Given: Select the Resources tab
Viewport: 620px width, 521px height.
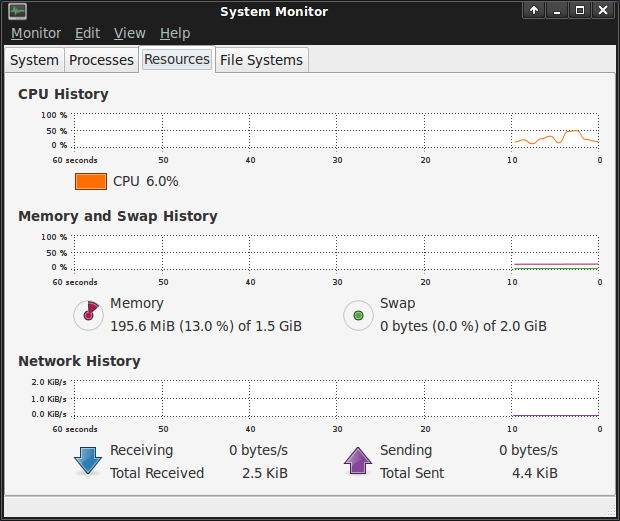Looking at the screenshot, I should 177,59.
